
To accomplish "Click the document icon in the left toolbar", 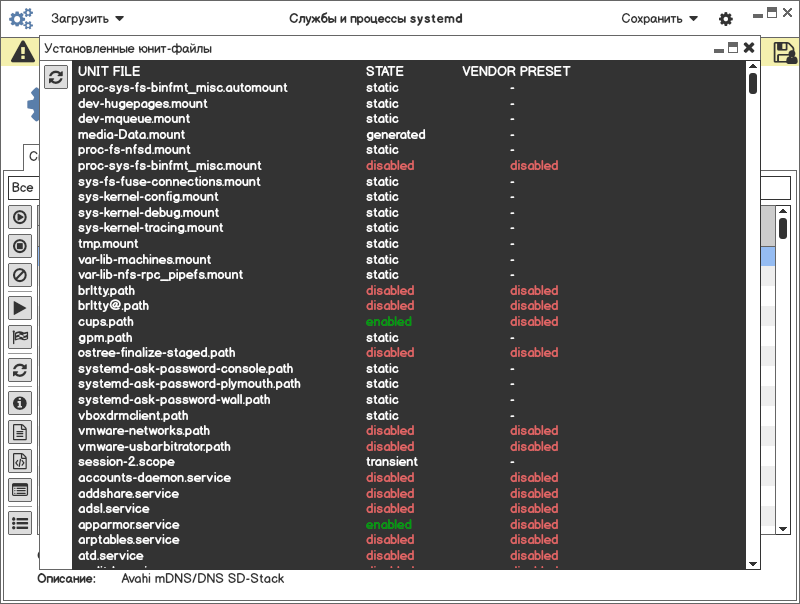I will tap(20, 432).
